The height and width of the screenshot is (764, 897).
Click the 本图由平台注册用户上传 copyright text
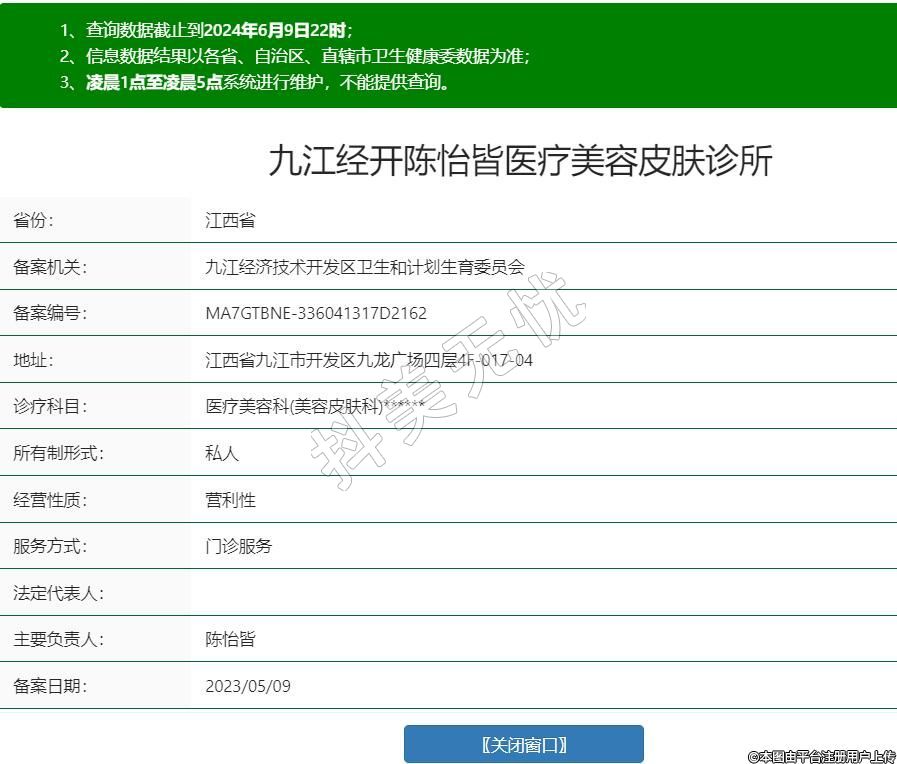point(821,756)
